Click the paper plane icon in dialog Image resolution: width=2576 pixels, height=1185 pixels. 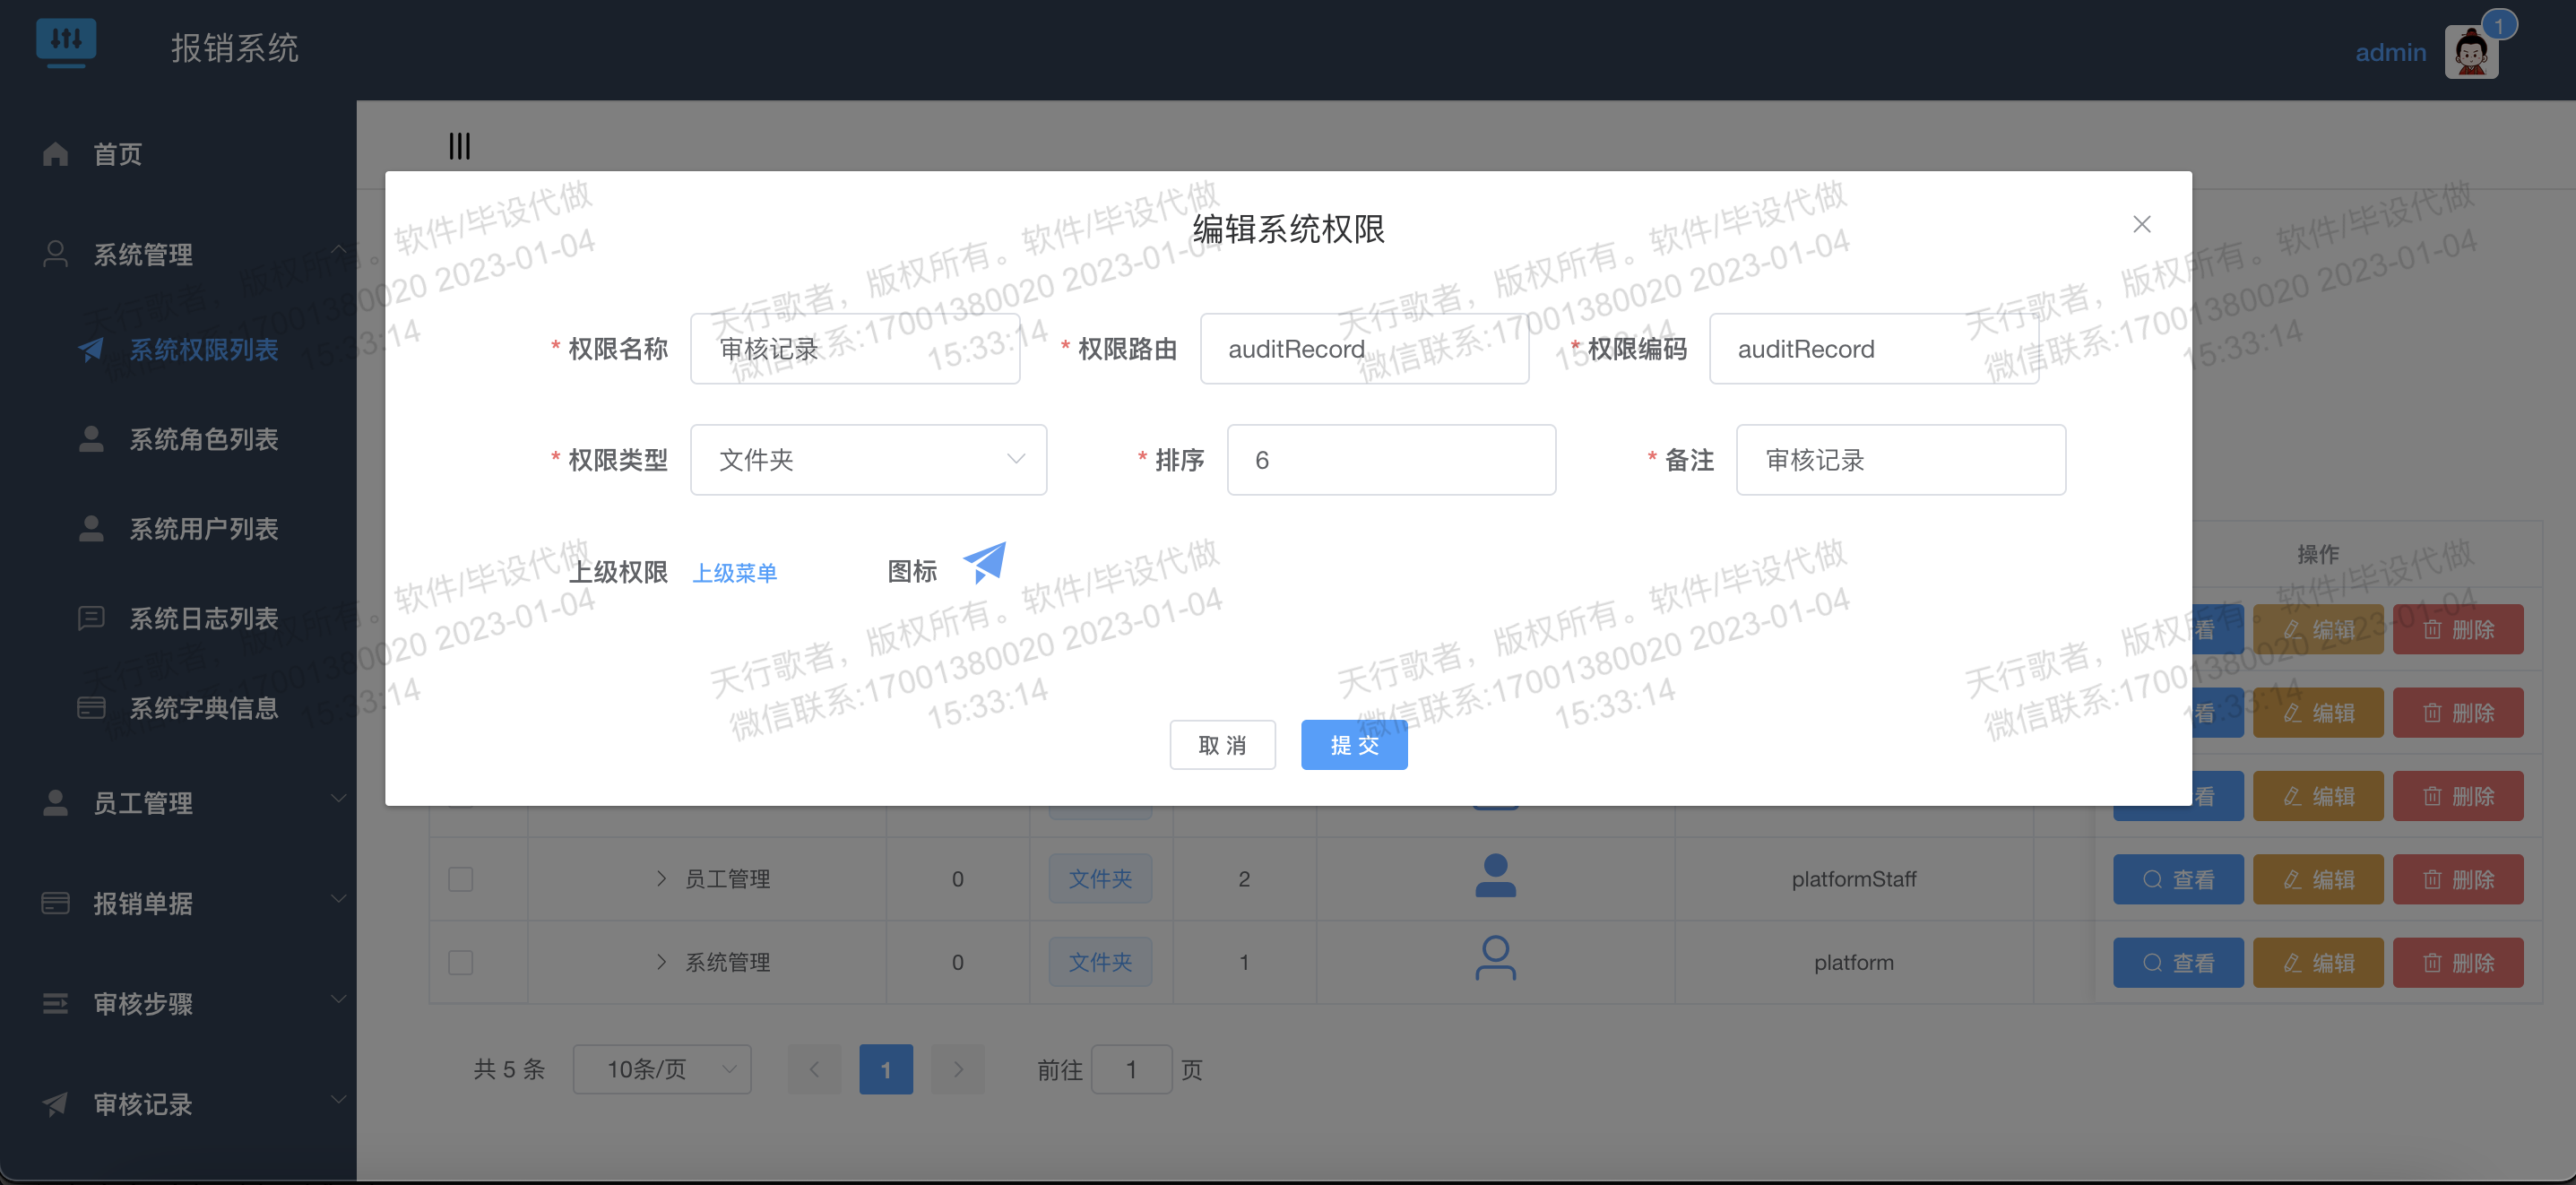tap(985, 563)
